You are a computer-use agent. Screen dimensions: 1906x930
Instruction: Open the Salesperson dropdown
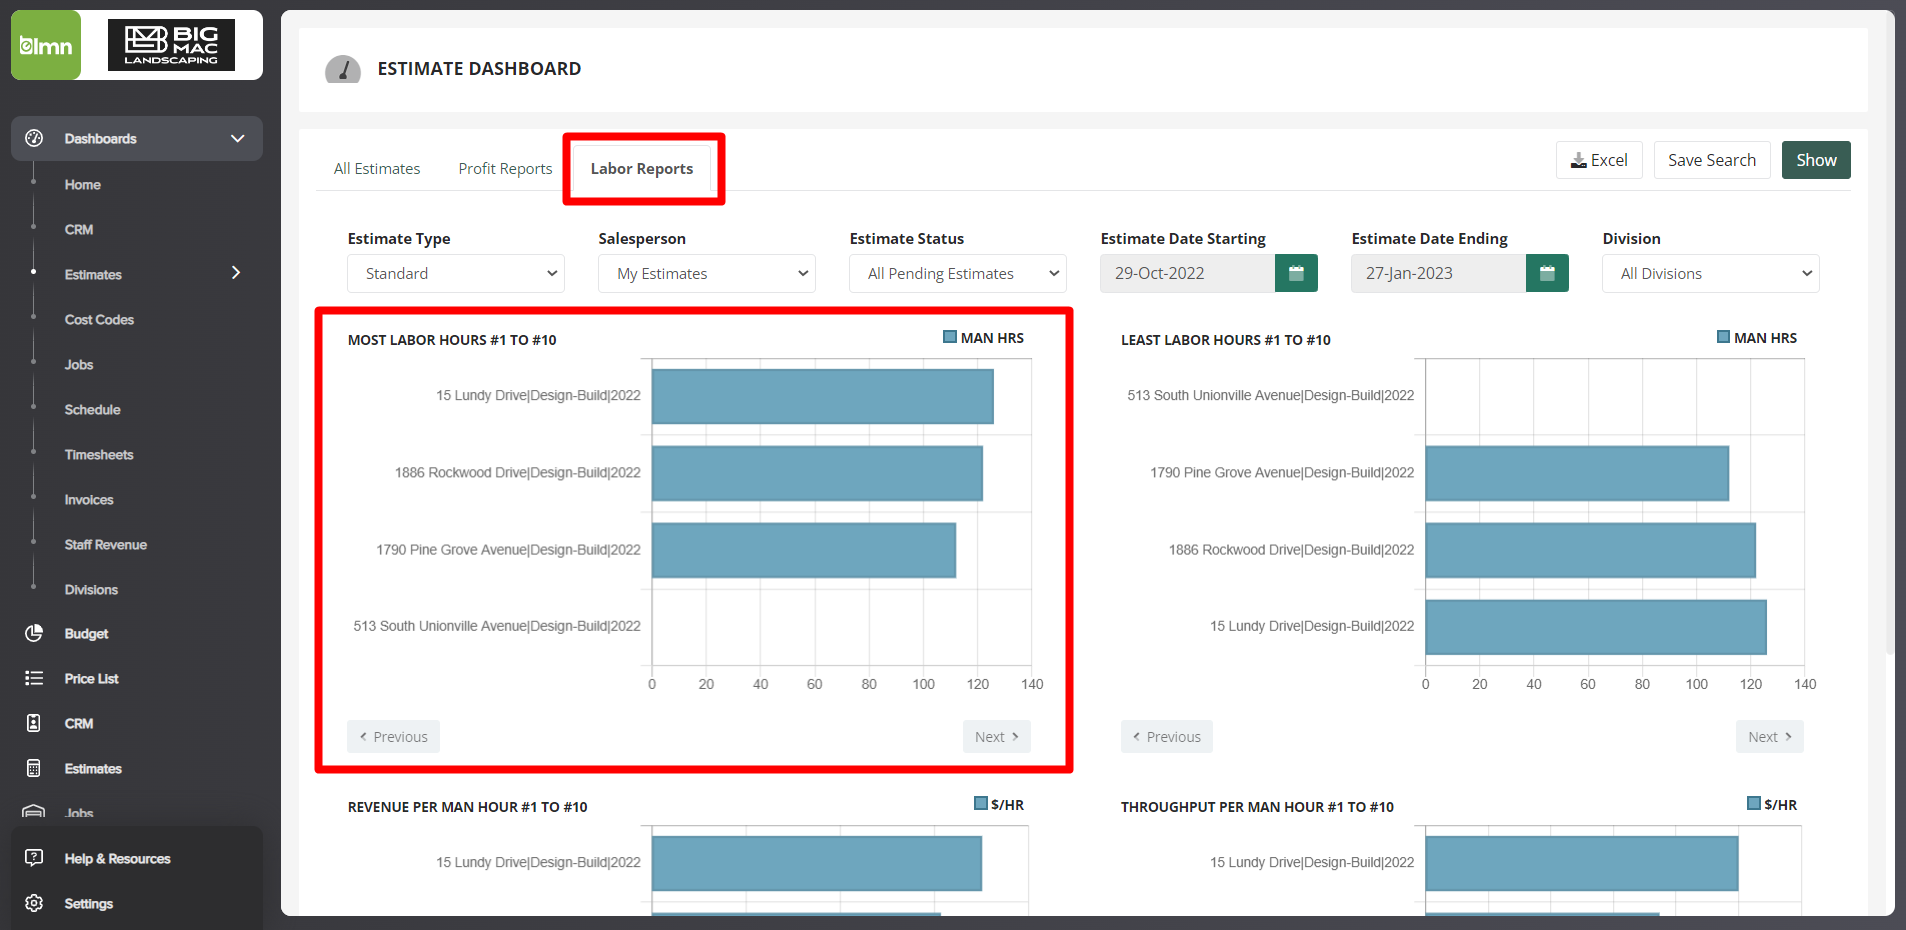click(707, 273)
